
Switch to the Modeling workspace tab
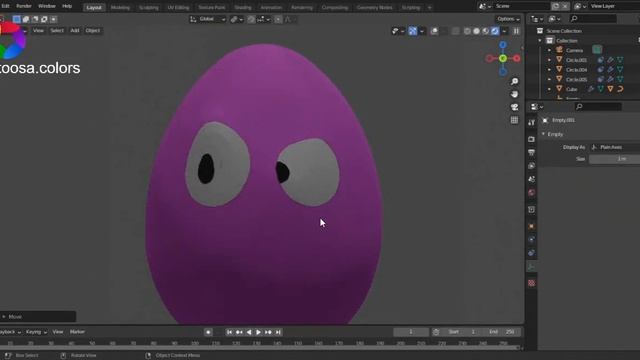pyautogui.click(x=120, y=7)
